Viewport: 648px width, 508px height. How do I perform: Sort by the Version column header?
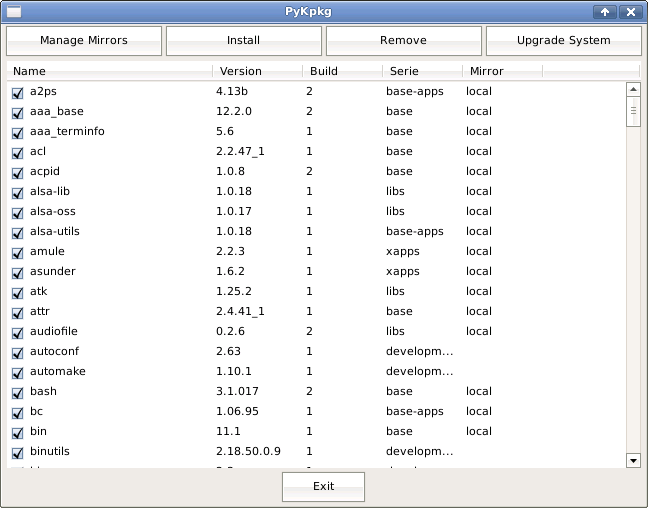point(258,71)
